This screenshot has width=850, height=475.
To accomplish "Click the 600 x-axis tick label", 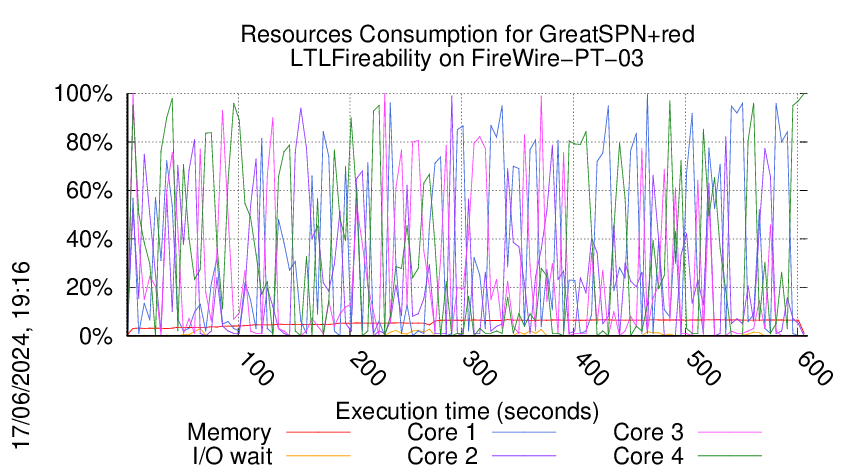I will [x=815, y=370].
